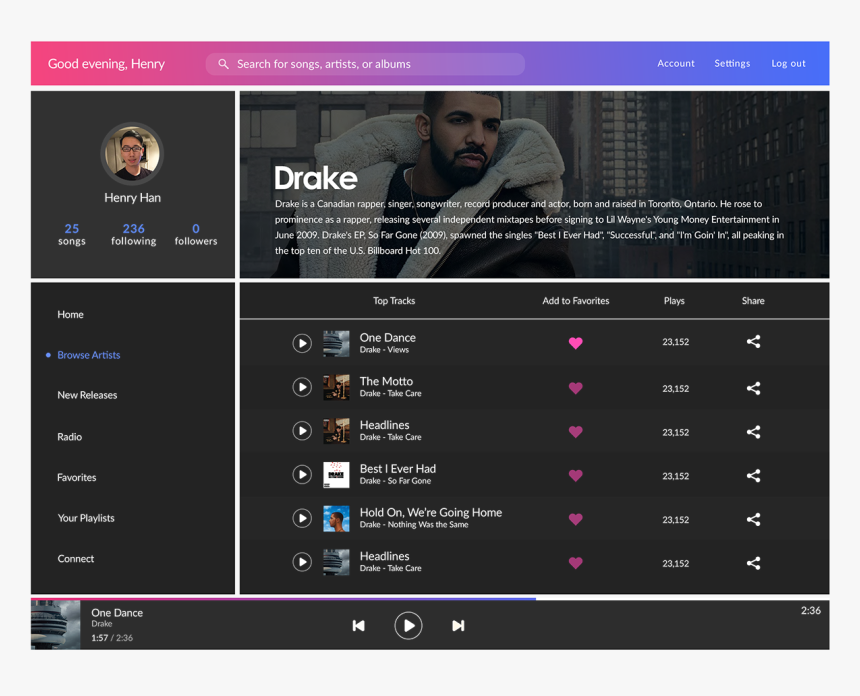This screenshot has width=860, height=696.
Task: Click The Motto album art thumbnail
Action: (x=336, y=387)
